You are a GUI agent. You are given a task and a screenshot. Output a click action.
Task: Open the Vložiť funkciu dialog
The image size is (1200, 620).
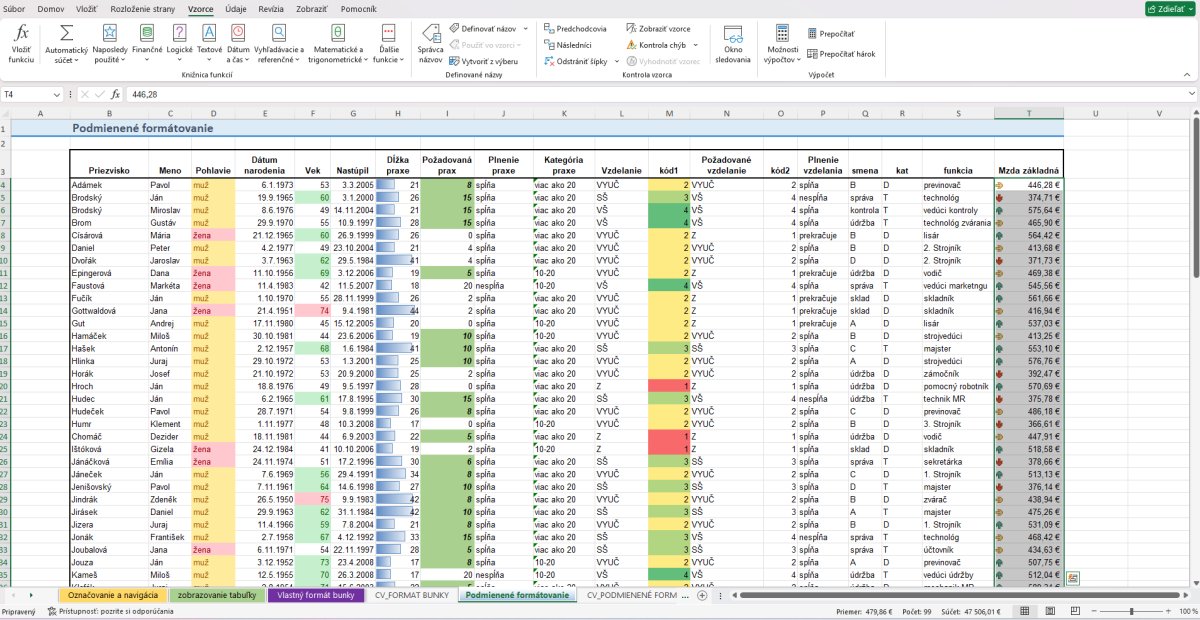point(20,44)
